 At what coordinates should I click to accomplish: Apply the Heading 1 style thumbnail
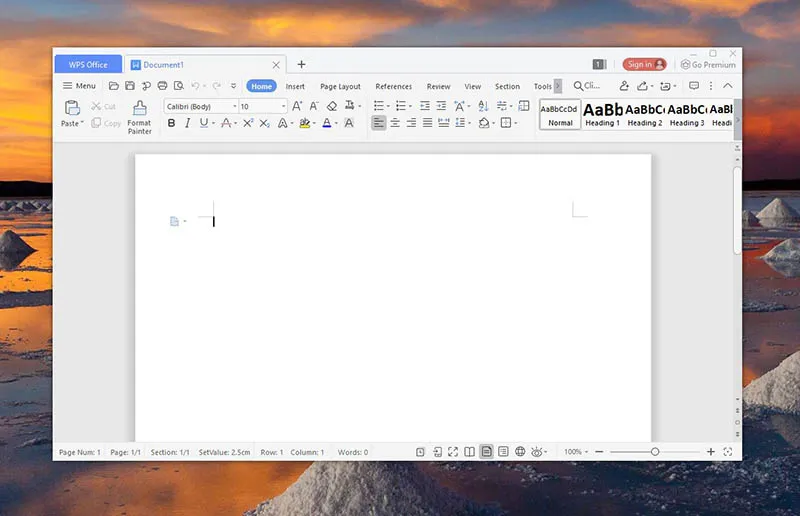click(x=602, y=114)
